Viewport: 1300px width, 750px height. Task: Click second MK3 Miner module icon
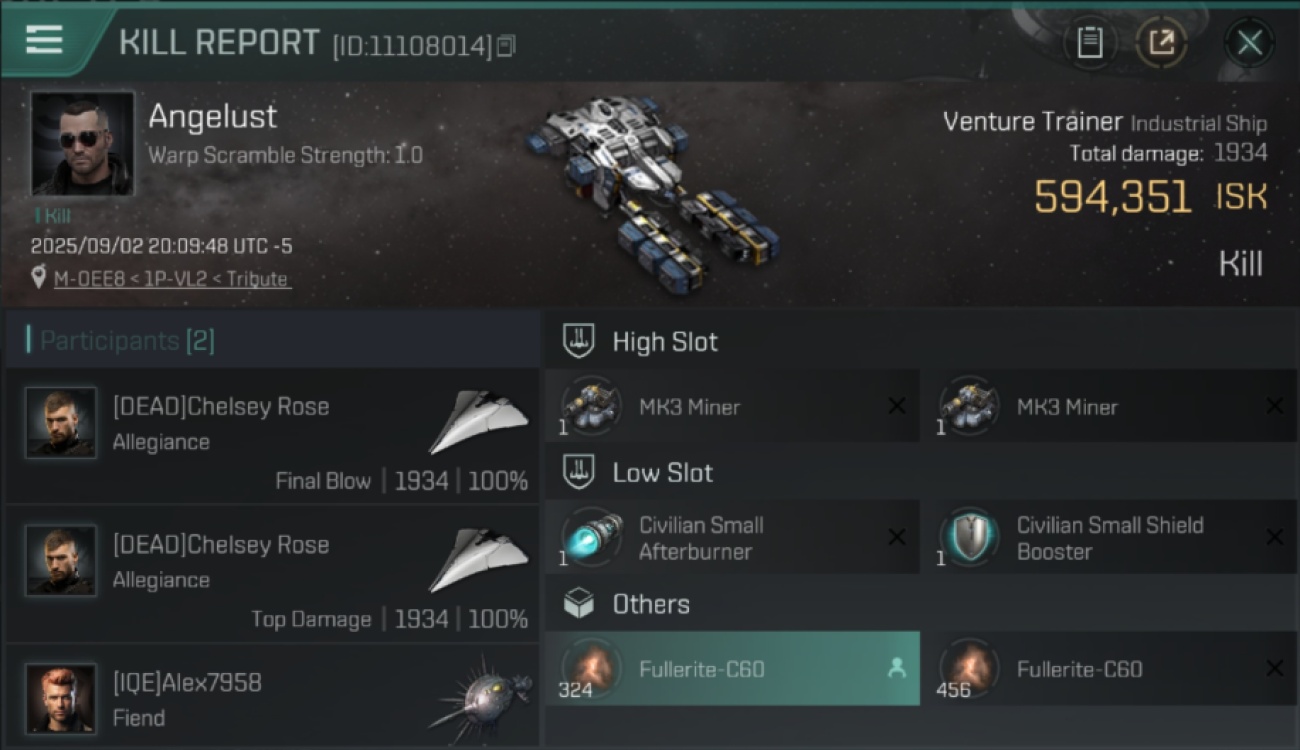(x=969, y=406)
